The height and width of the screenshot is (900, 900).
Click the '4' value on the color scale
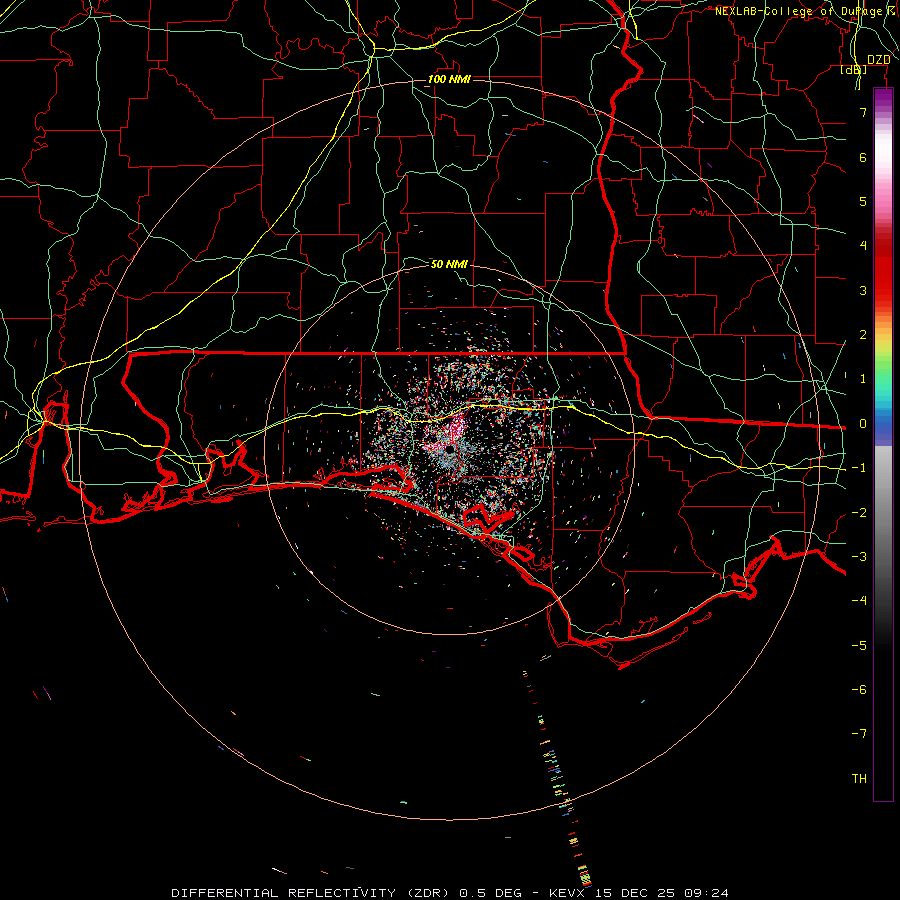pyautogui.click(x=863, y=246)
